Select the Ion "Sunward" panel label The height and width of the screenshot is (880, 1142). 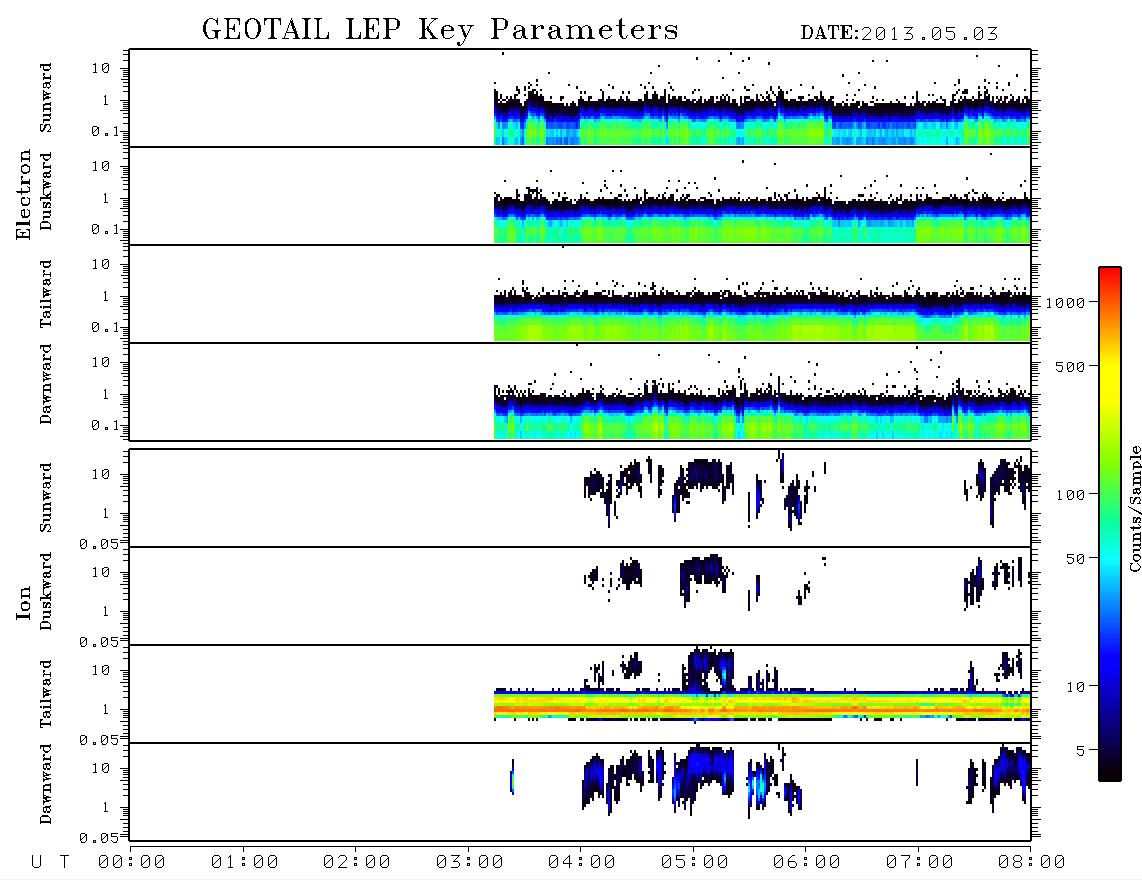point(46,498)
